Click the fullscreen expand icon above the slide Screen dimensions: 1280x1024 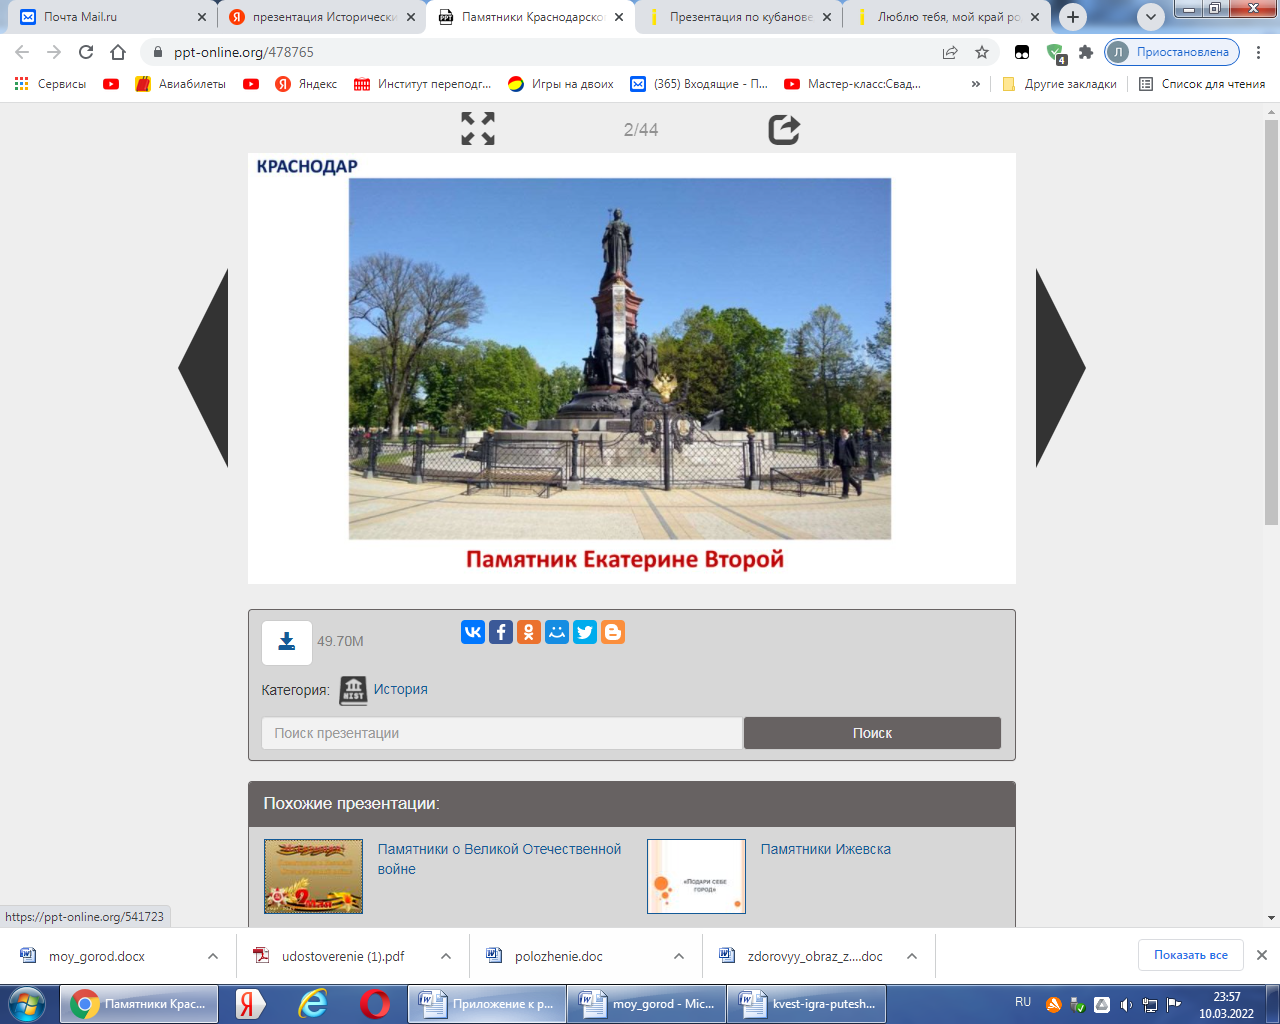pos(478,129)
